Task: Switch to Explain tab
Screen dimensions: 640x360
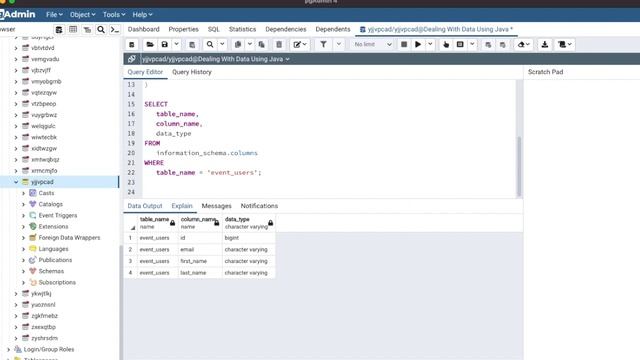Action: click(182, 206)
